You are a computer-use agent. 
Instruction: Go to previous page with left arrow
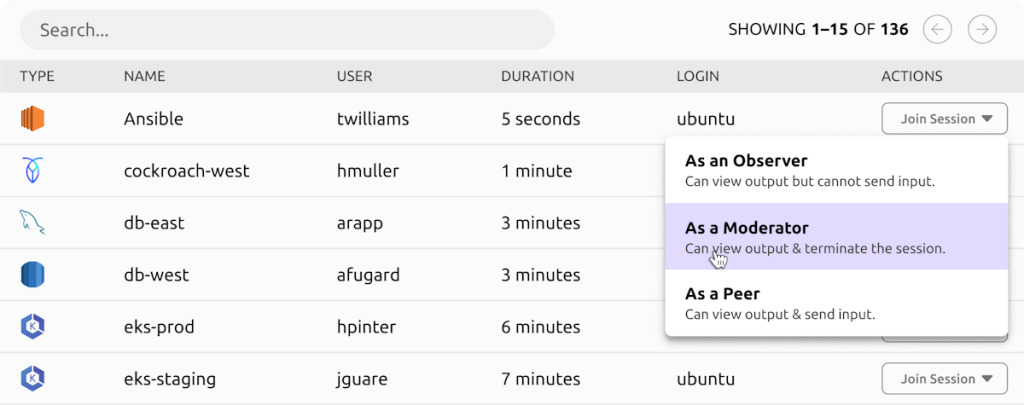tap(937, 29)
